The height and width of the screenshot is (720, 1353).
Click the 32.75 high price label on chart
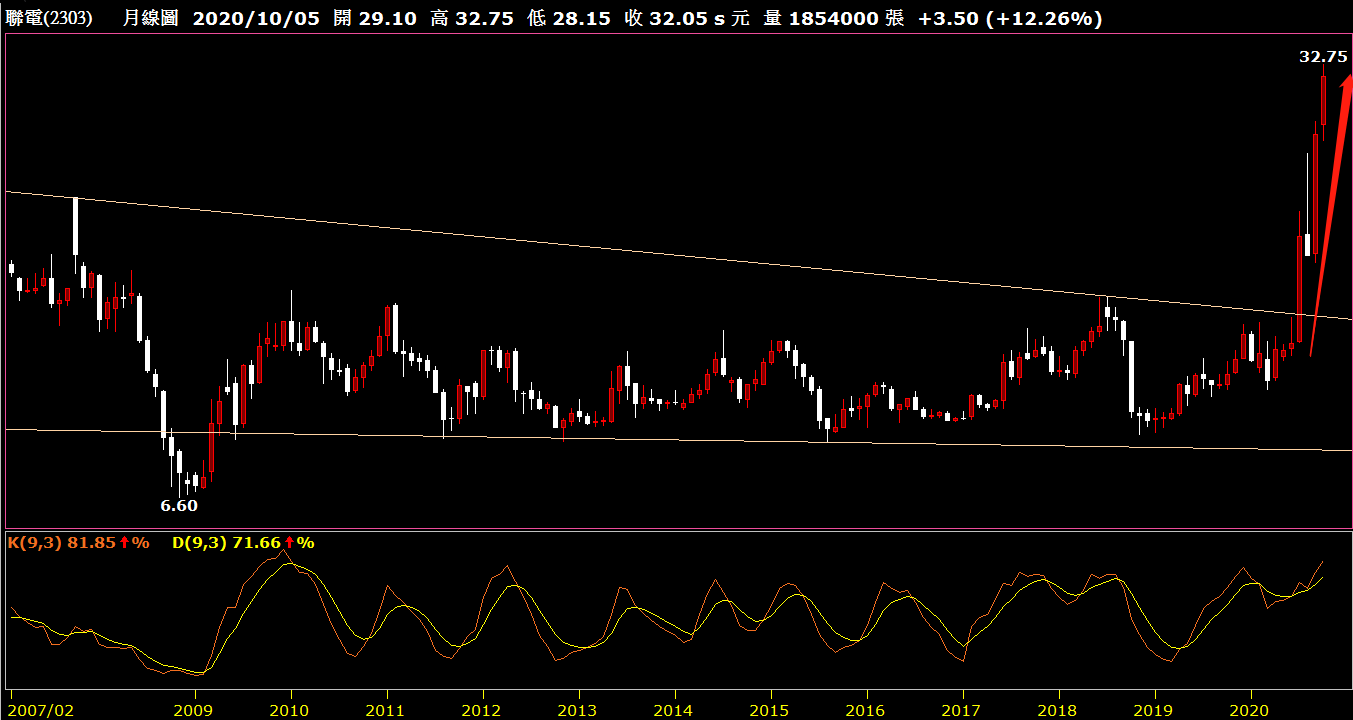click(x=1322, y=57)
